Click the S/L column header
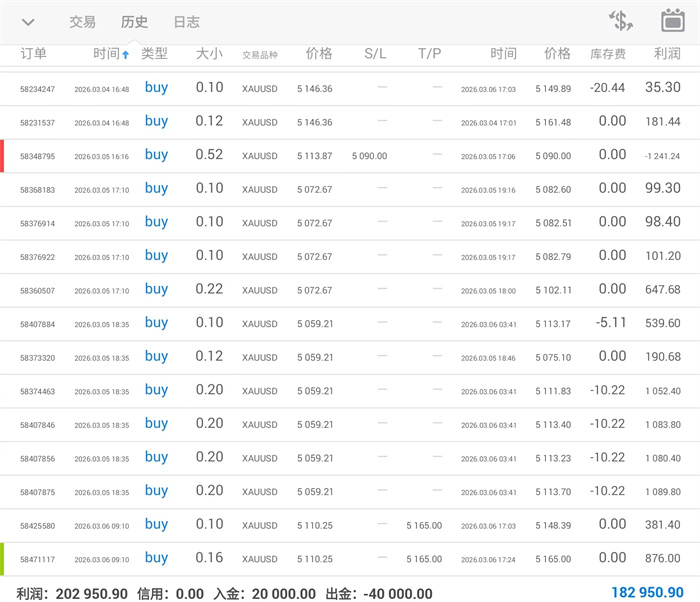 pyautogui.click(x=375, y=54)
